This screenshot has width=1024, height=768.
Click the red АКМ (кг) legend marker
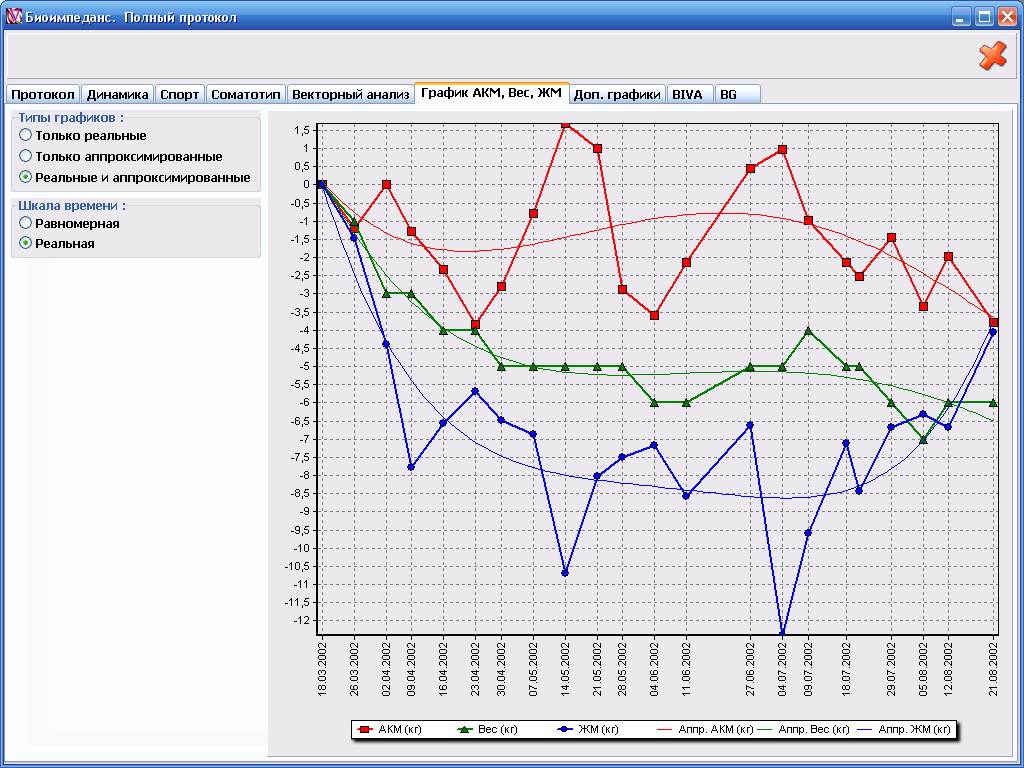[x=366, y=730]
